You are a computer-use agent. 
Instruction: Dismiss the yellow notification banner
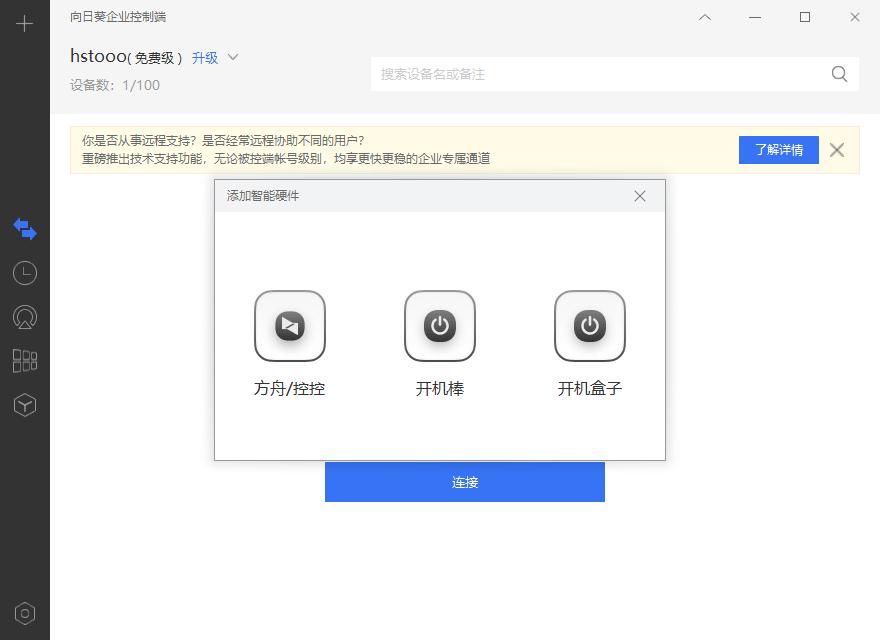pos(837,150)
